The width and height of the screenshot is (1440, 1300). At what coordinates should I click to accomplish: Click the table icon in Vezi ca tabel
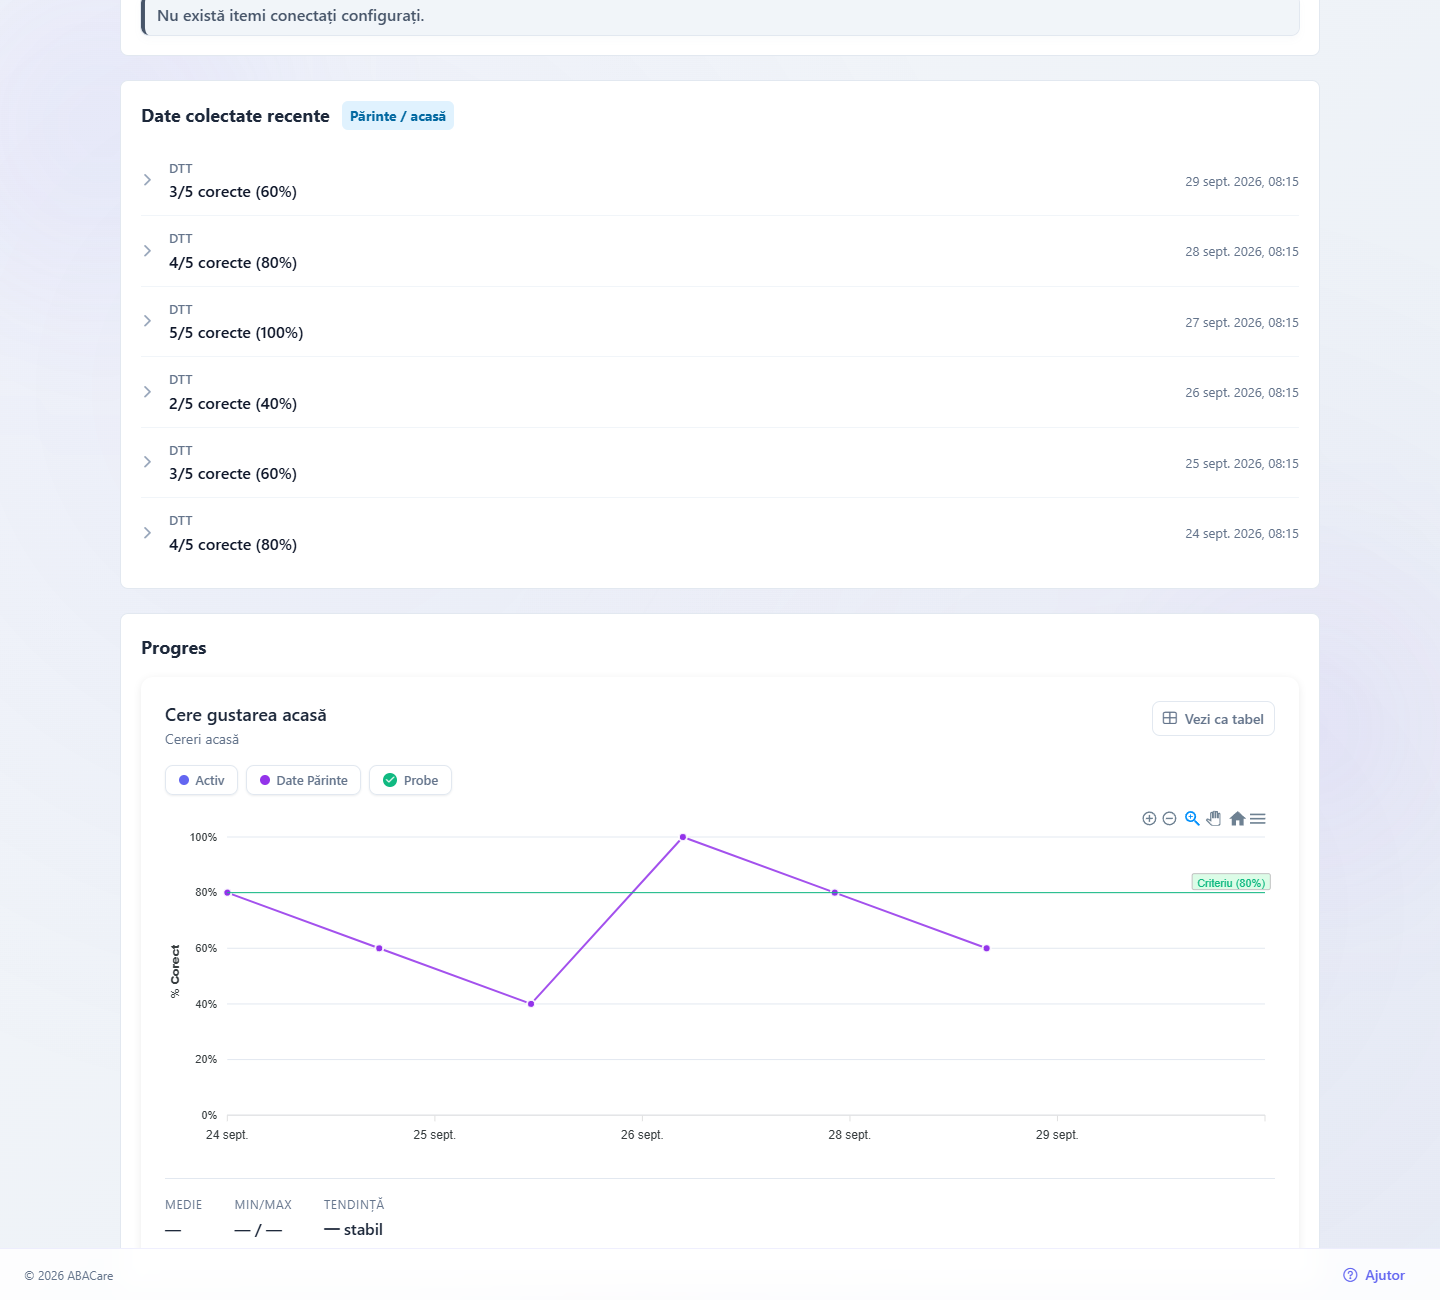tap(1170, 718)
